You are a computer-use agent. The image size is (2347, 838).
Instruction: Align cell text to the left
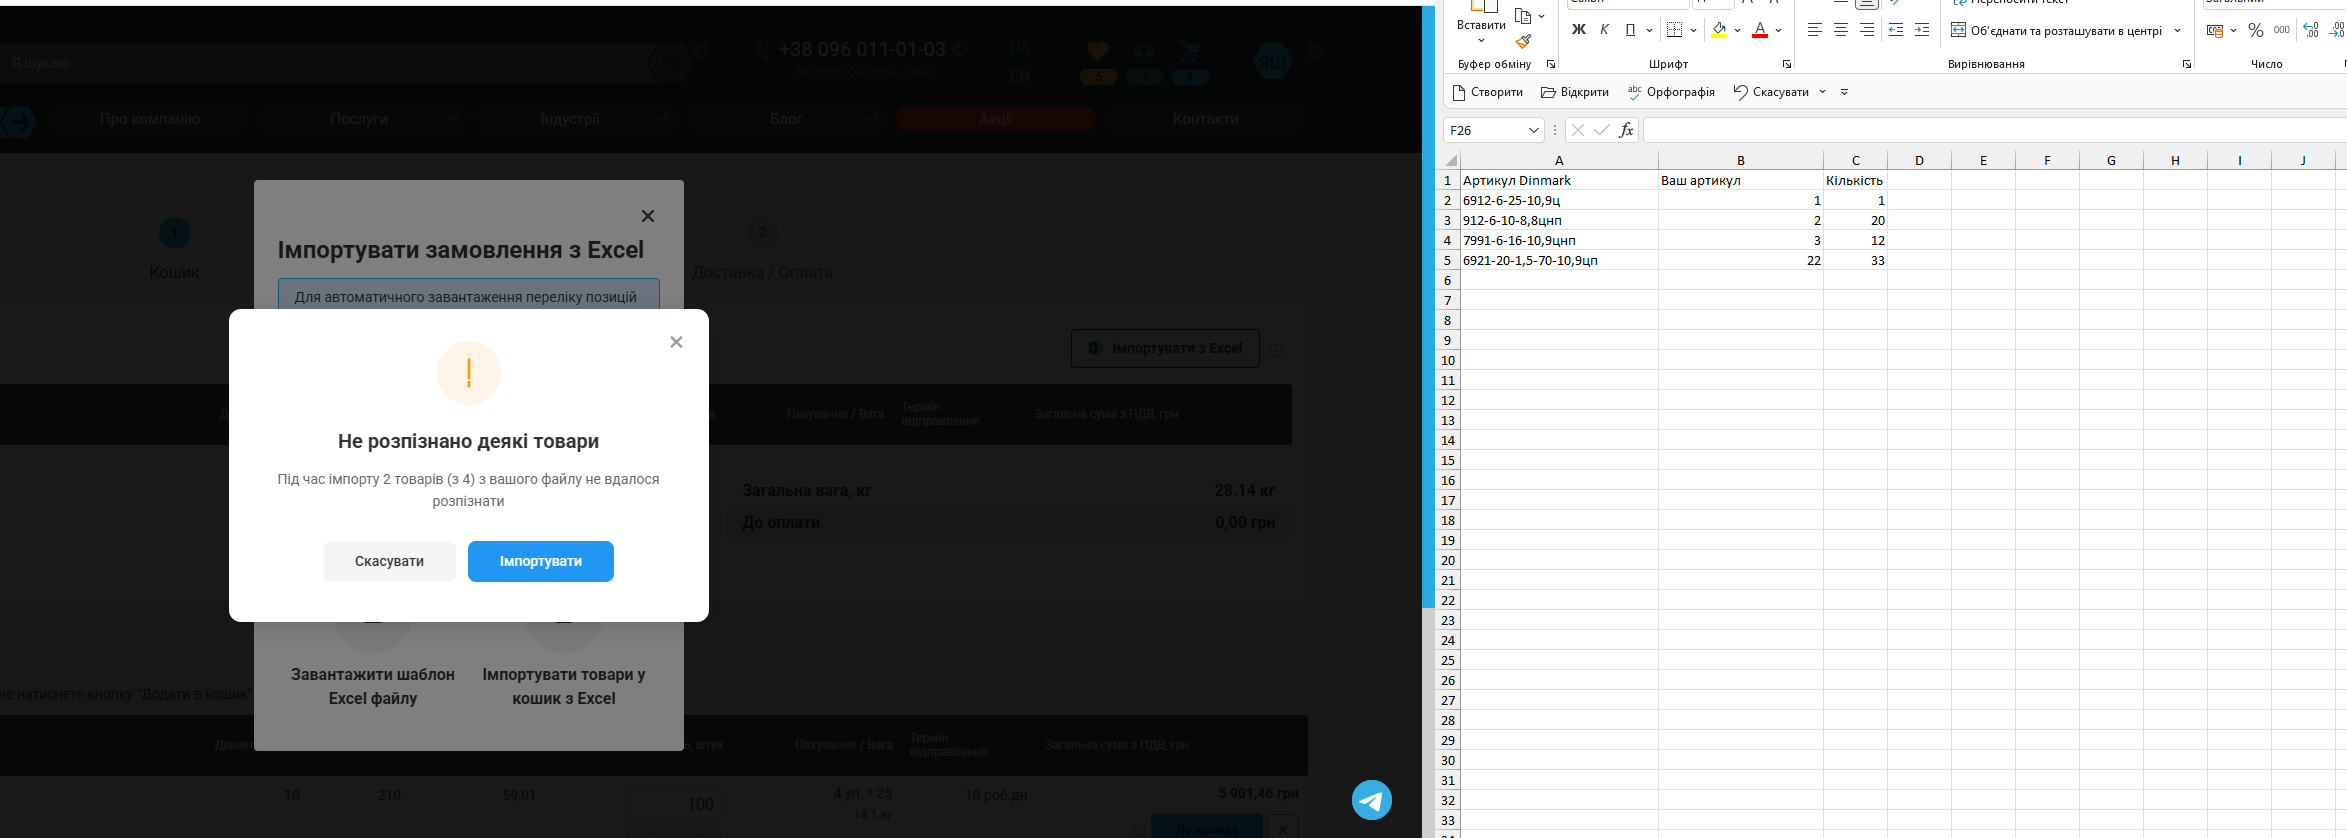point(1815,30)
